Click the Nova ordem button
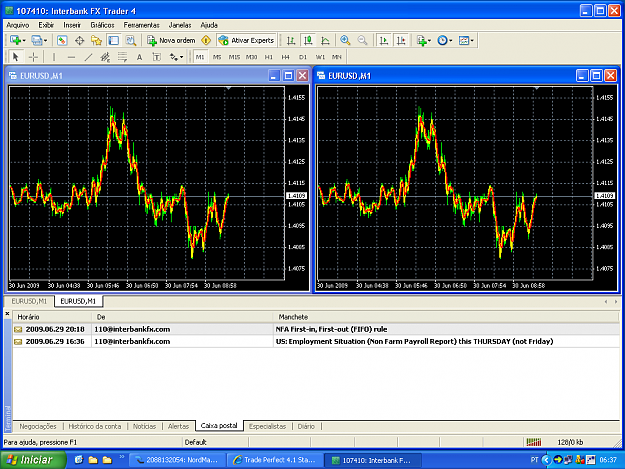Screen dimensions: 625x469 pyautogui.click(x=171, y=40)
